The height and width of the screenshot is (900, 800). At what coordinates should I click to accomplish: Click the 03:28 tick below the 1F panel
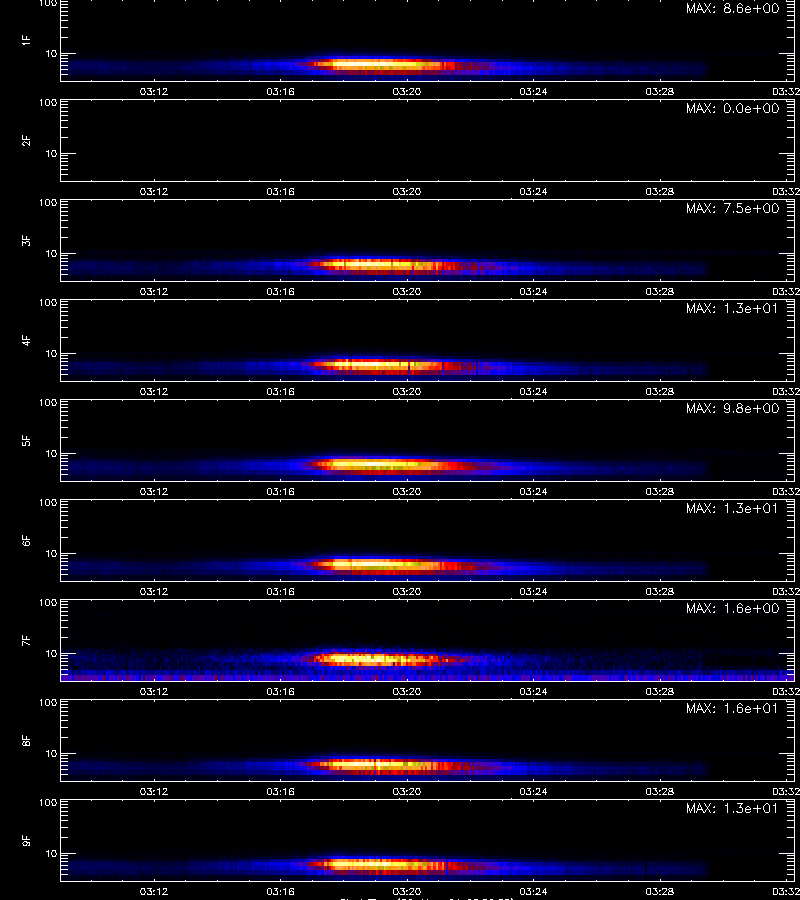click(x=659, y=91)
